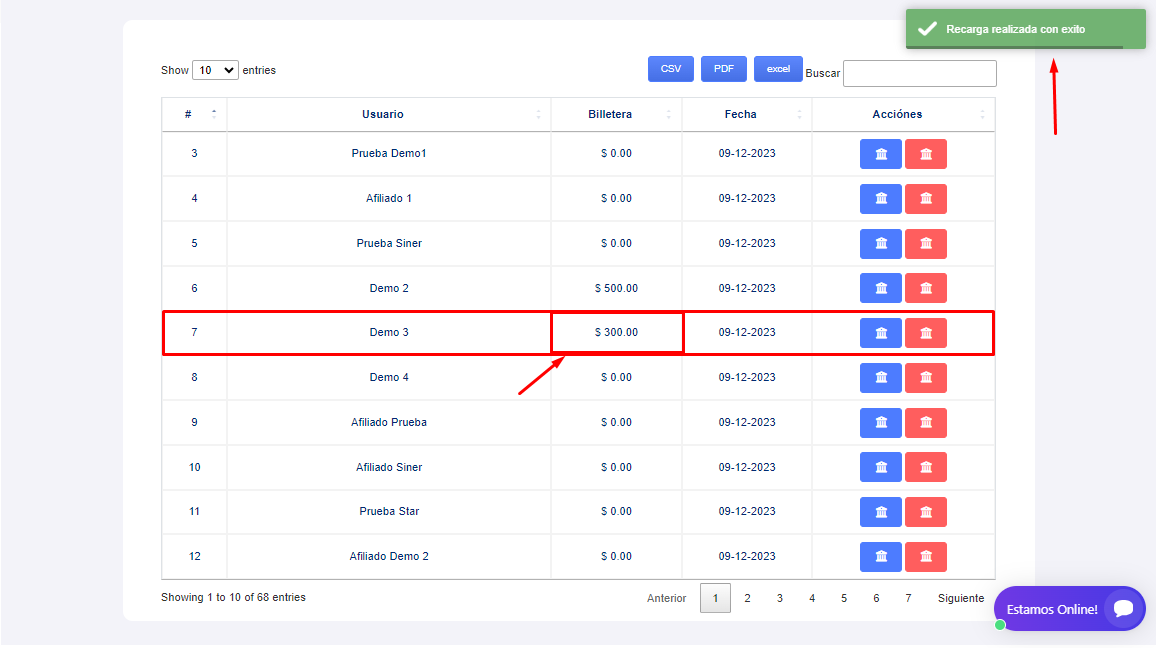This screenshot has width=1156, height=648.
Task: Click blue bank icon for Afiliado Demo 2
Action: [x=880, y=557]
